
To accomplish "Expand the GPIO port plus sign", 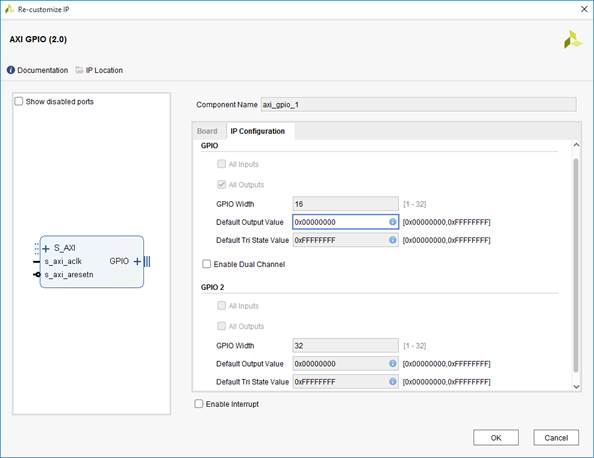I will 137,261.
